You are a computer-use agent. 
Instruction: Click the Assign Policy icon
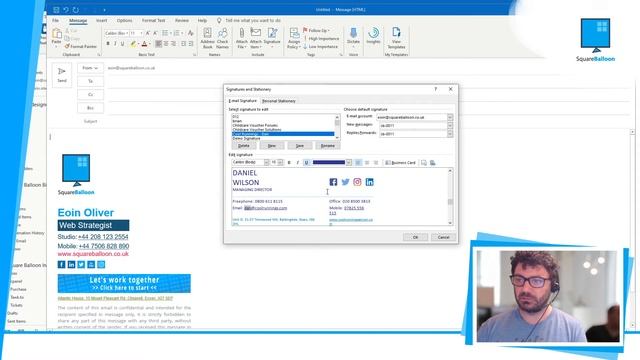[x=294, y=33]
